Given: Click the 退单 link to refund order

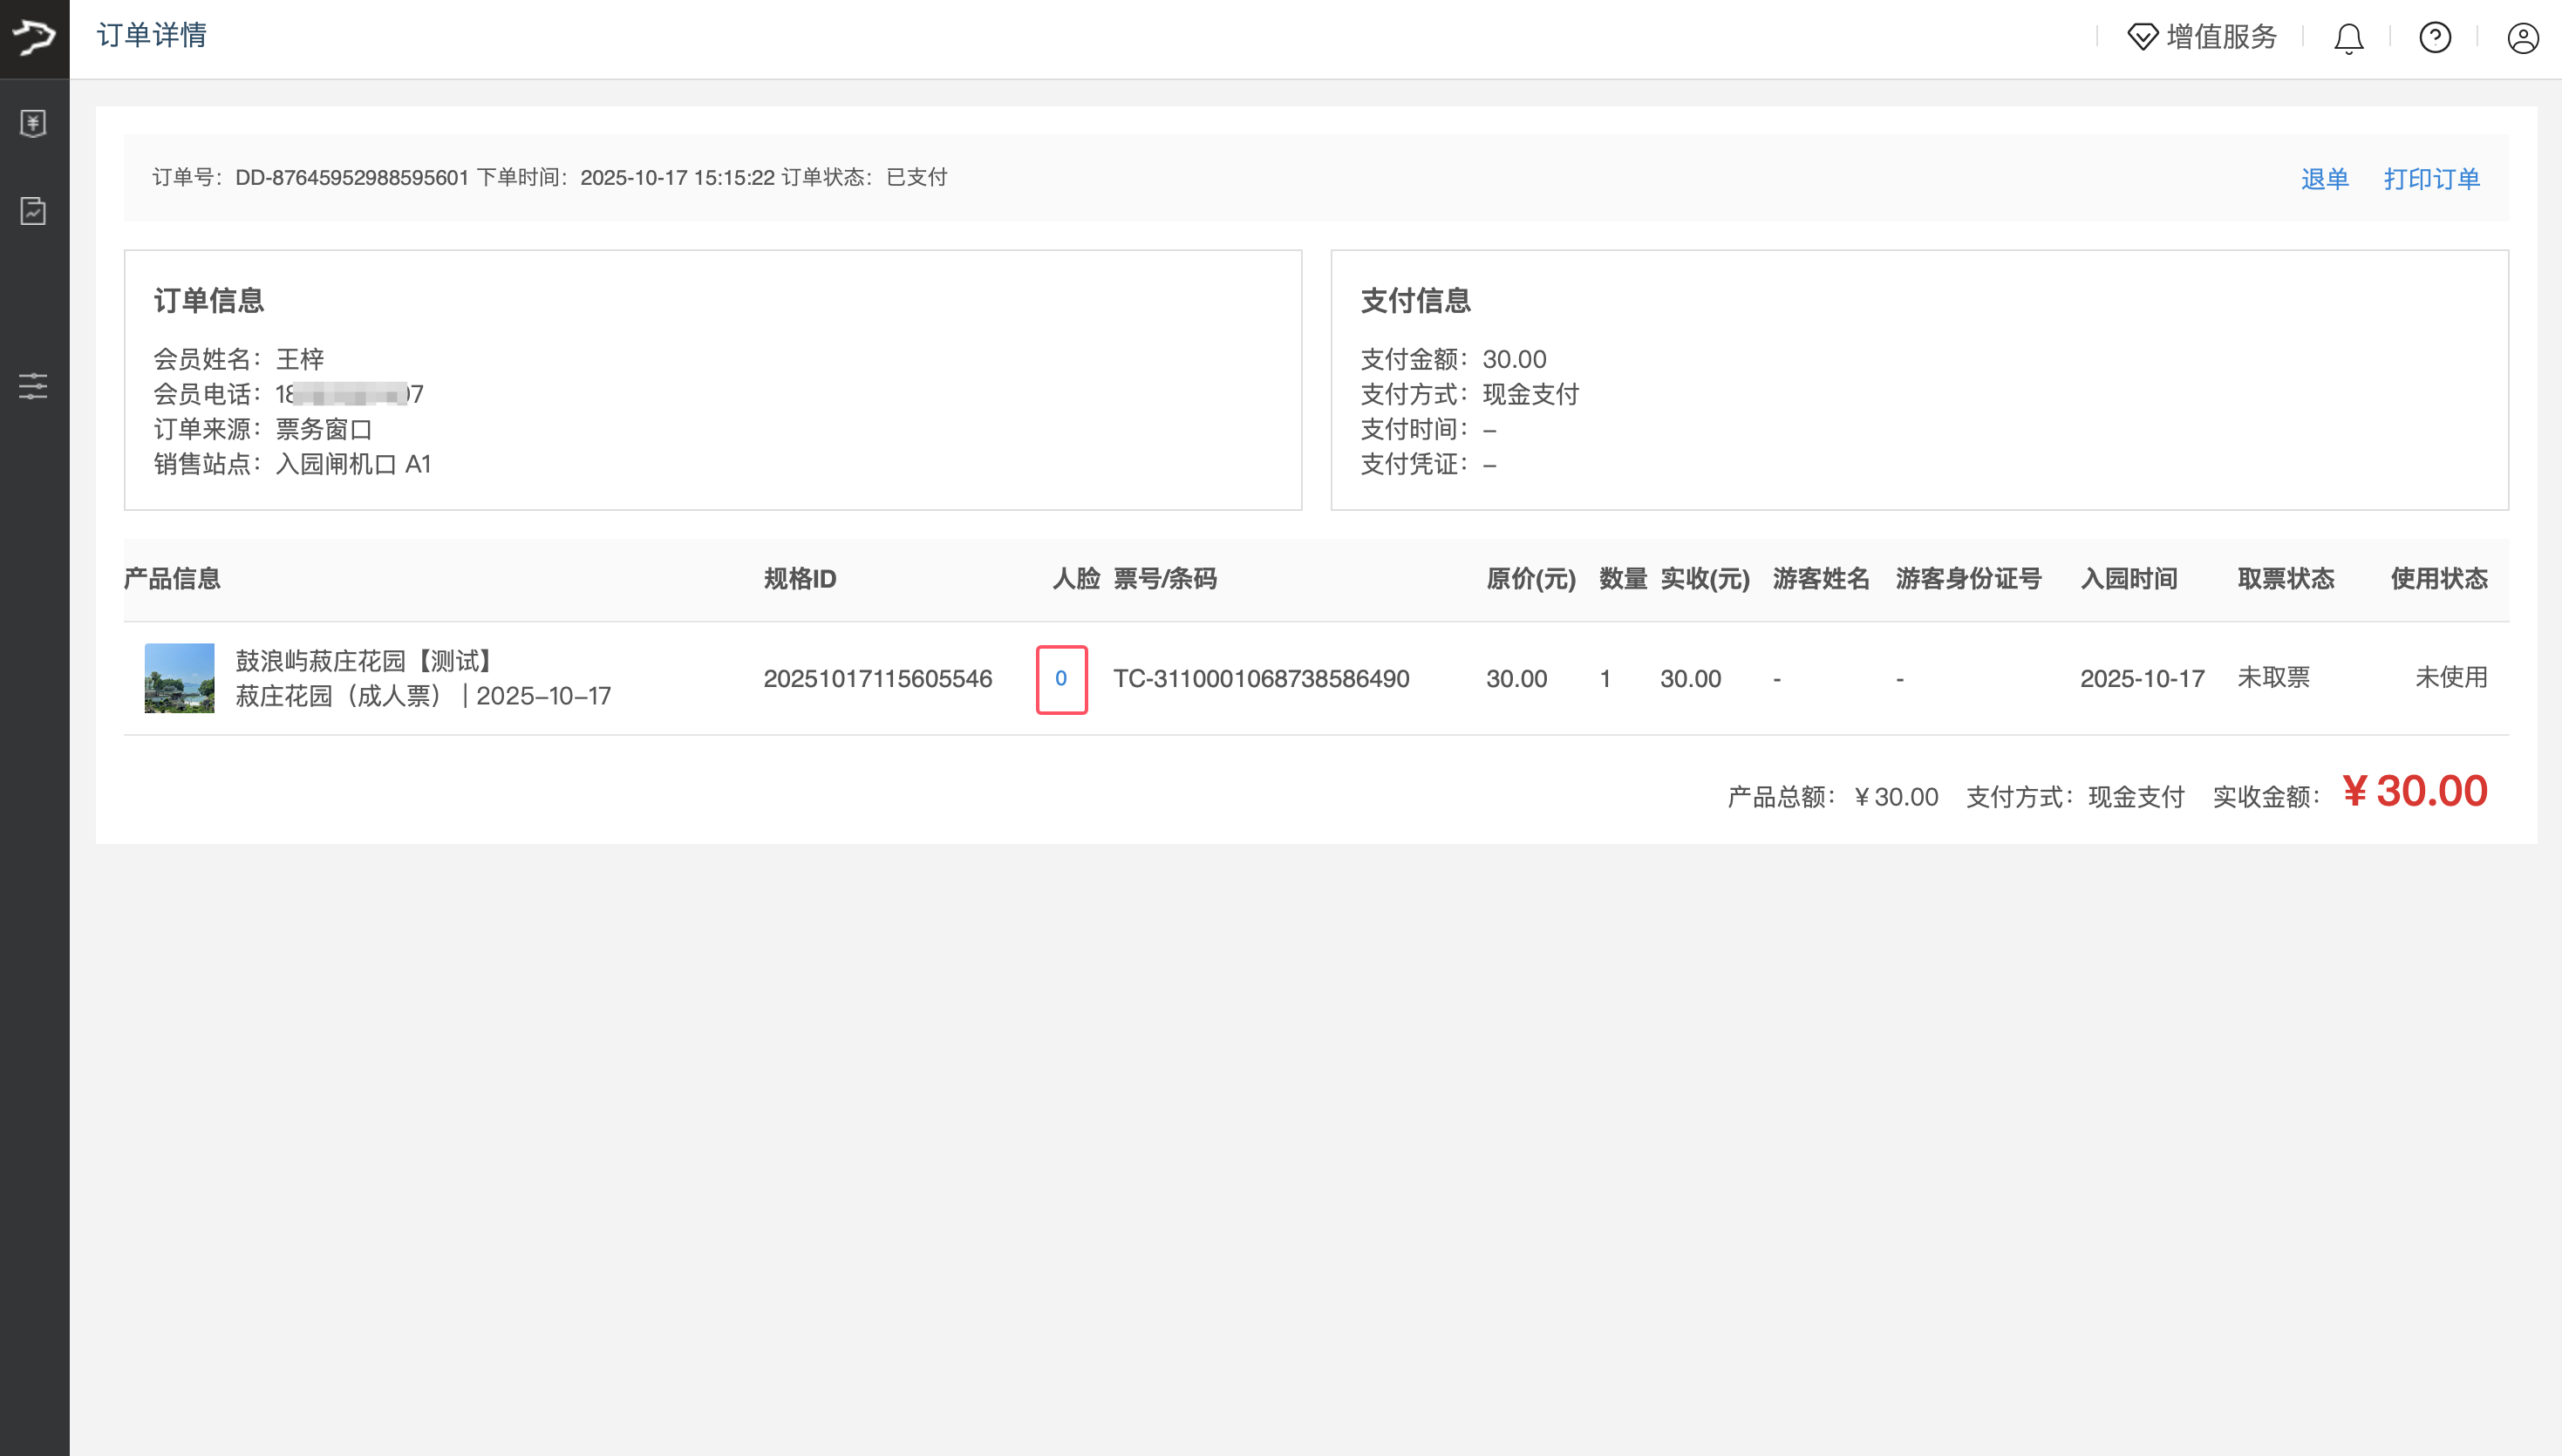Looking at the screenshot, I should 2325,178.
